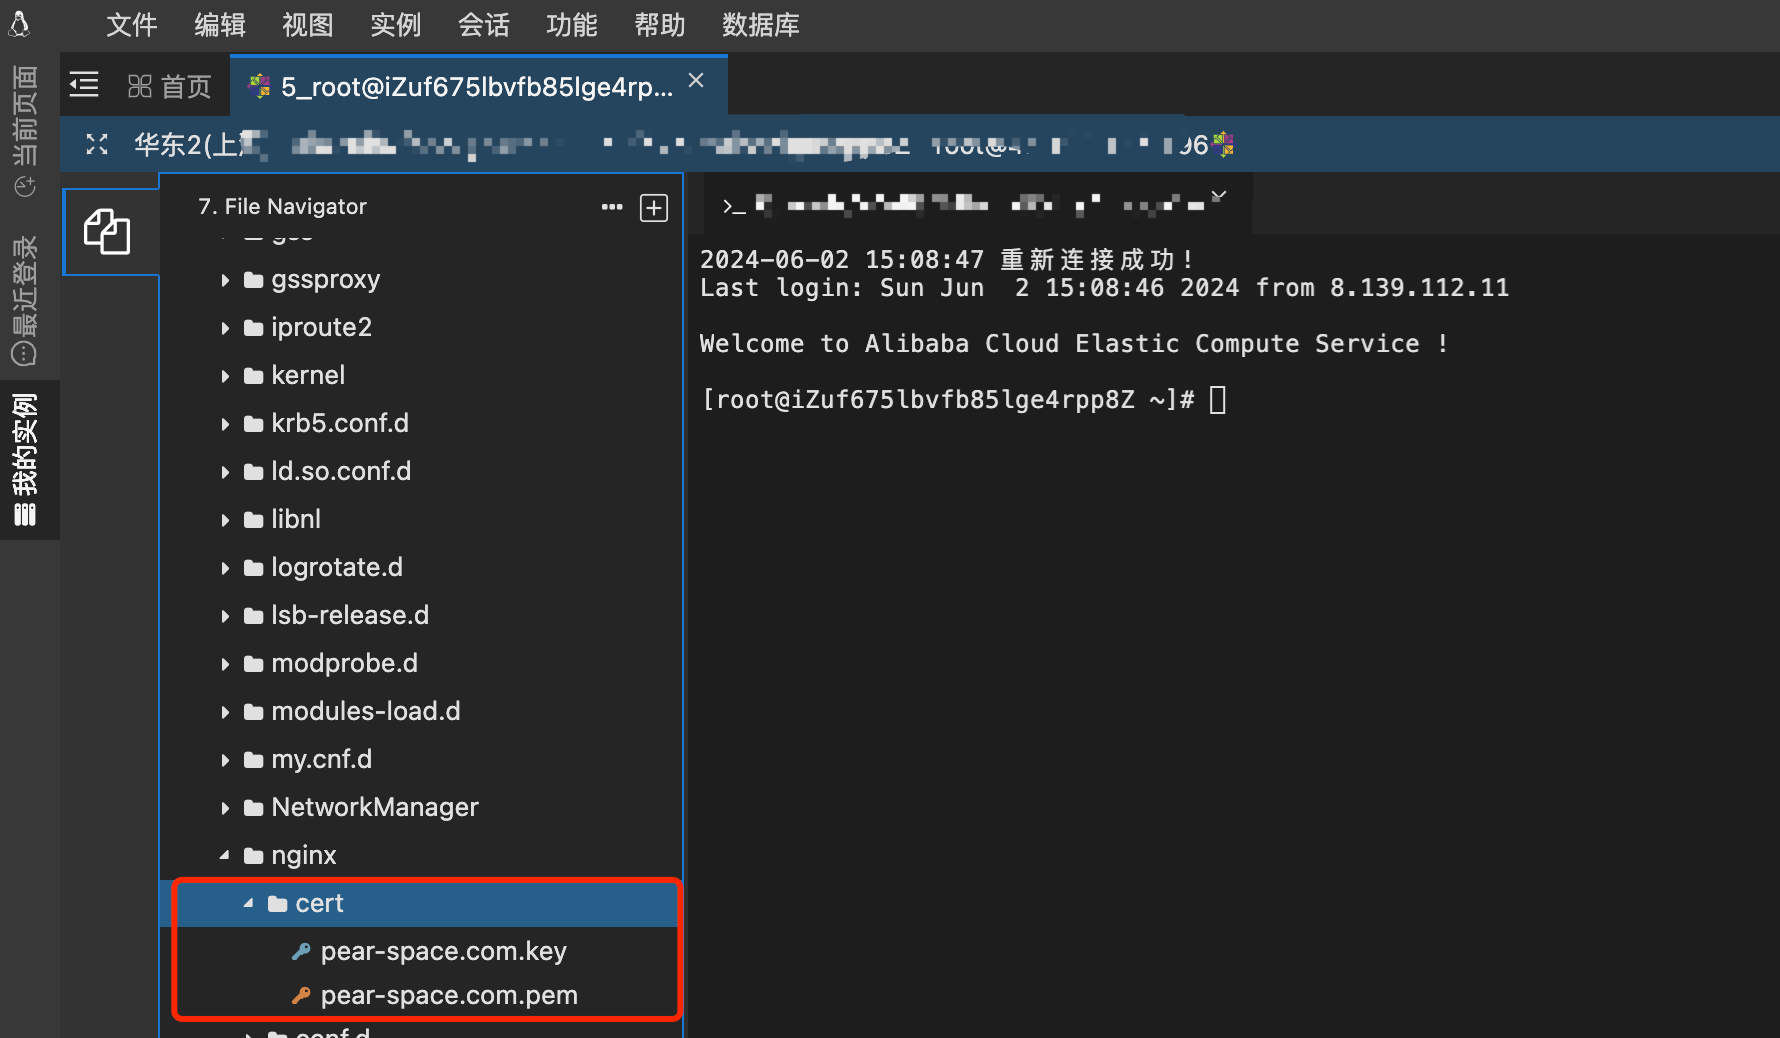The height and width of the screenshot is (1038, 1780).
Task: Select the NetworkManager tree row
Action: tap(421, 807)
